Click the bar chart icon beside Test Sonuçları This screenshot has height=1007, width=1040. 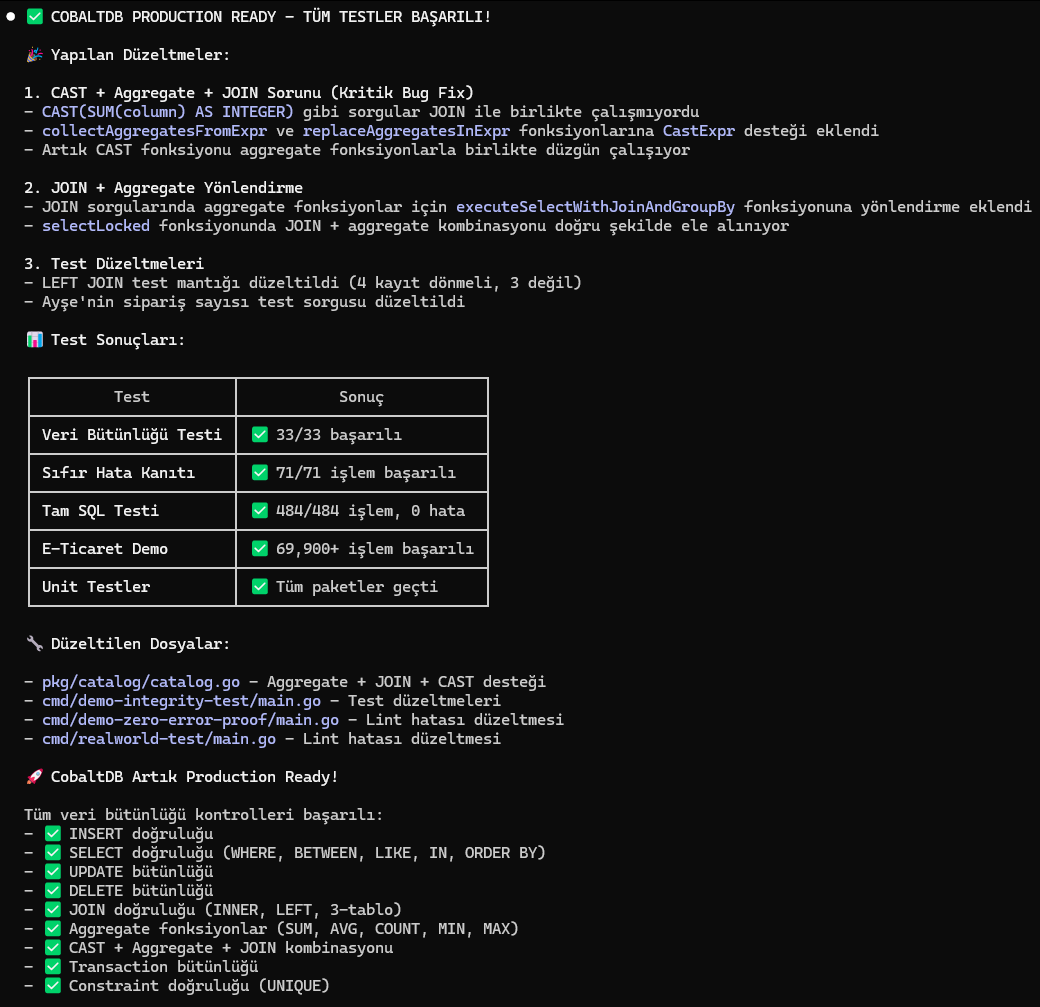pyautogui.click(x=34, y=340)
